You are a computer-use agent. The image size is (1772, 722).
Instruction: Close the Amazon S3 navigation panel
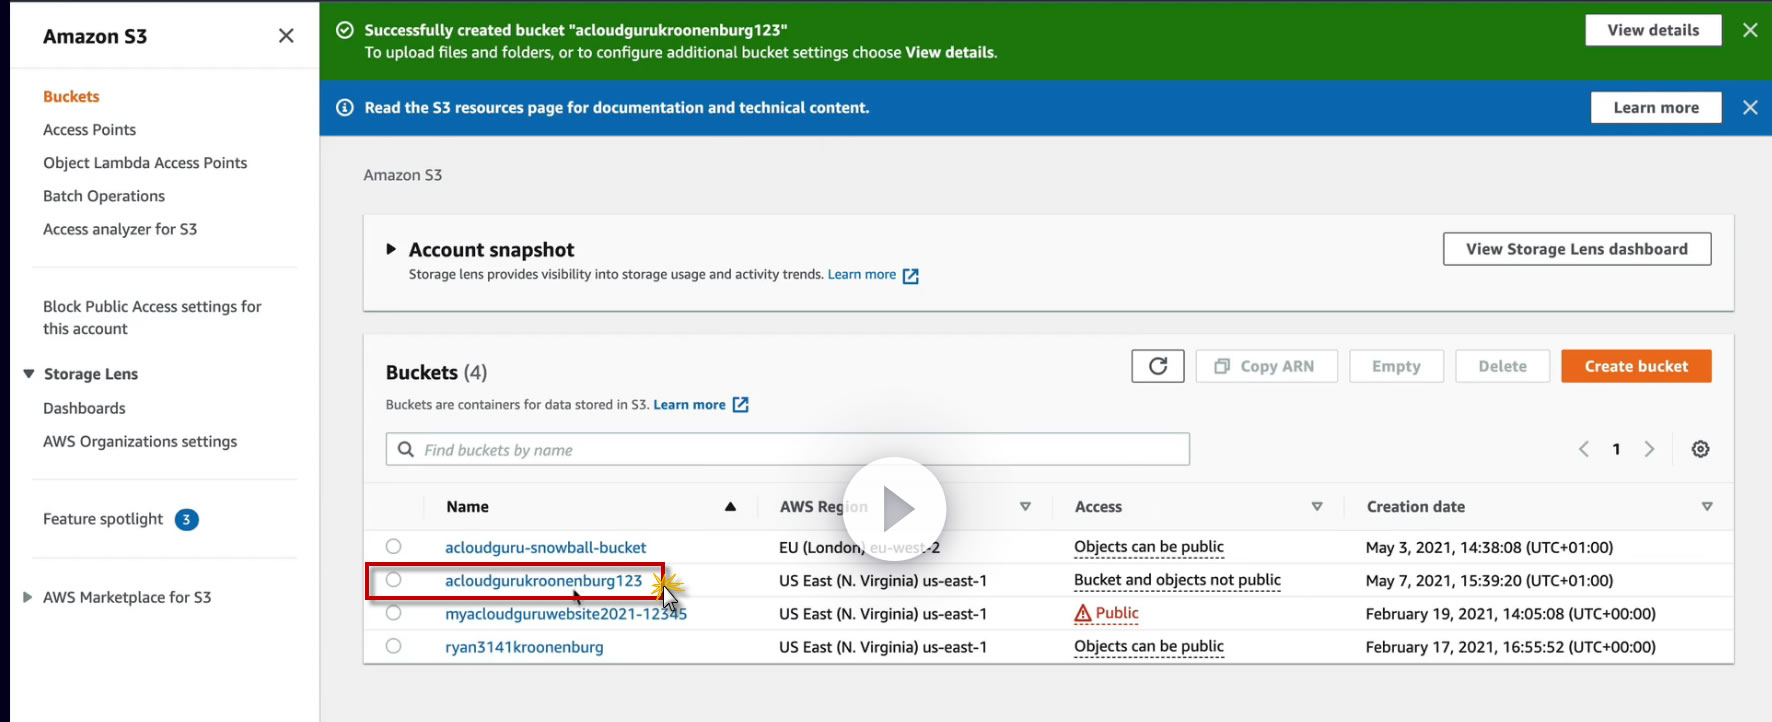click(x=286, y=36)
